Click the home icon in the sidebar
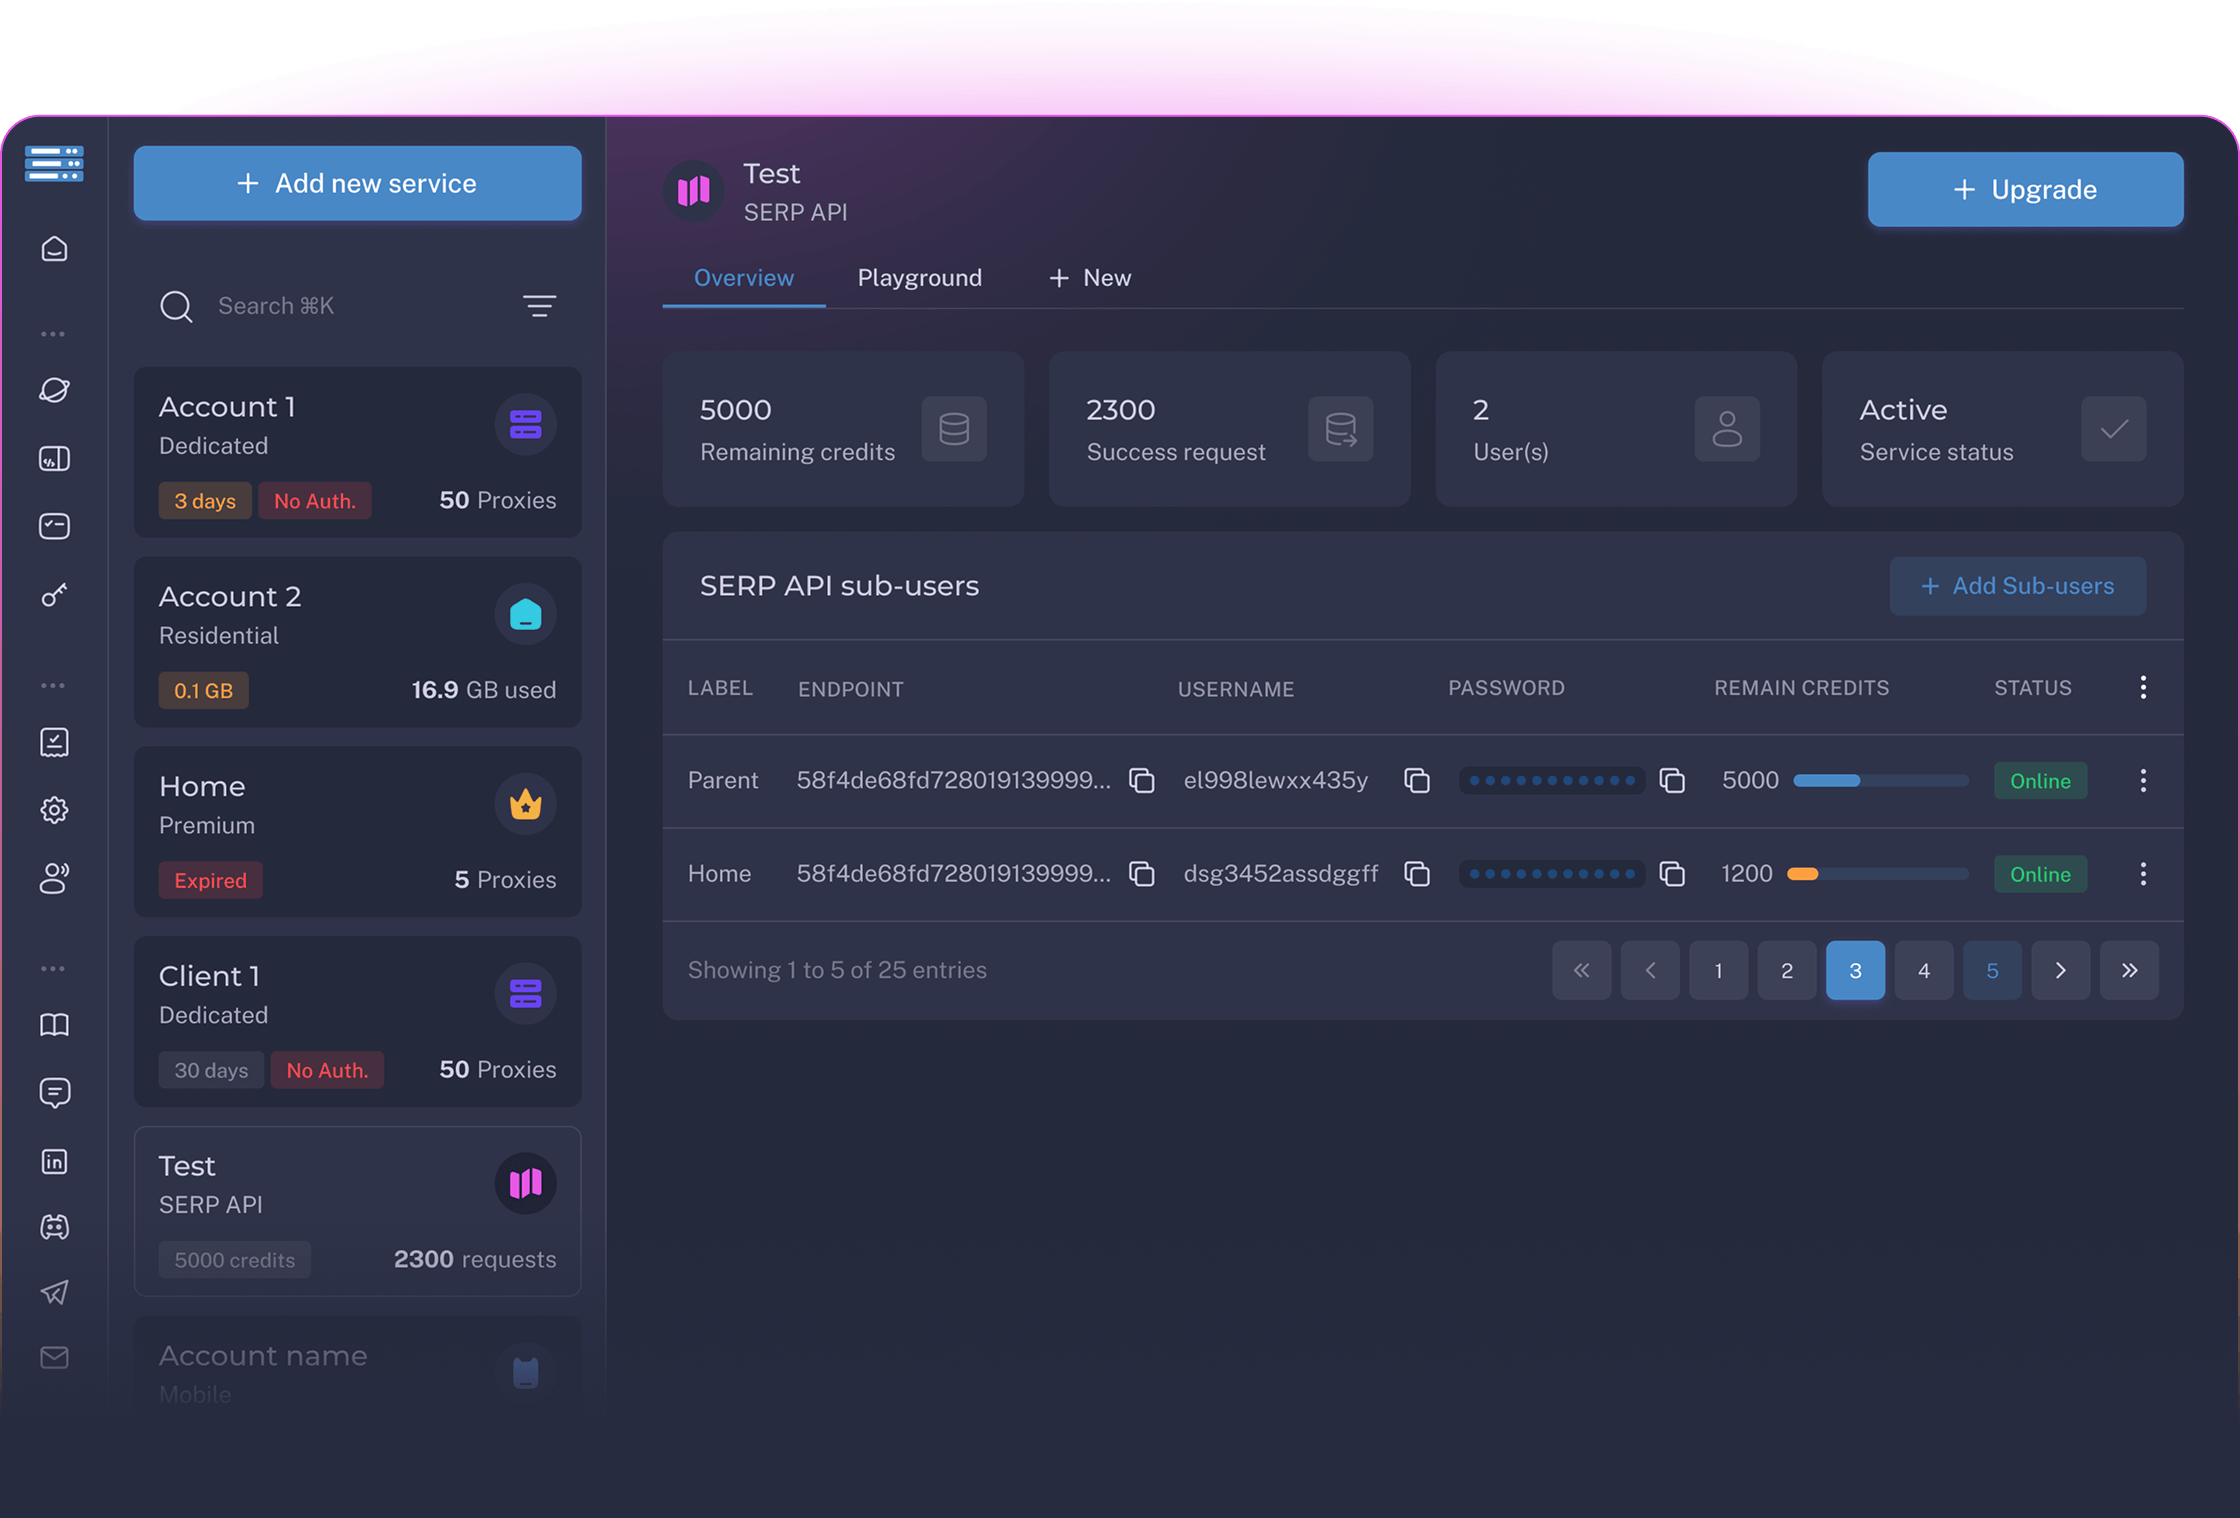The width and height of the screenshot is (2240, 1518). tap(54, 248)
